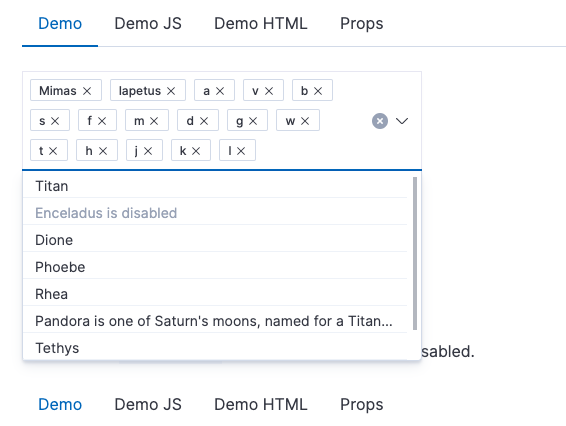Delete the 'h' selection using its X
The image size is (566, 426).
[103, 151]
